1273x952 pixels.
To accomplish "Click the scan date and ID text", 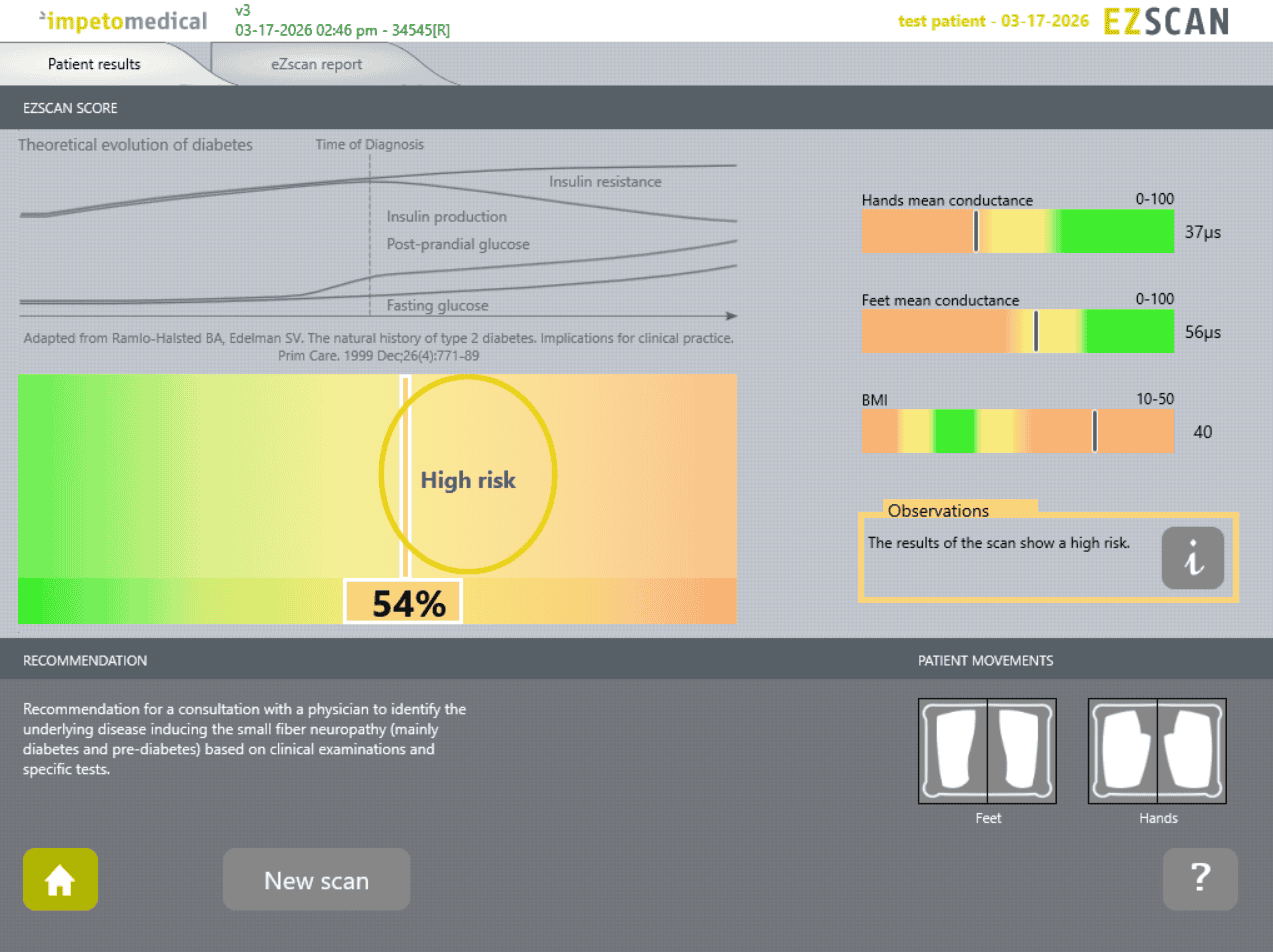I will (x=342, y=30).
